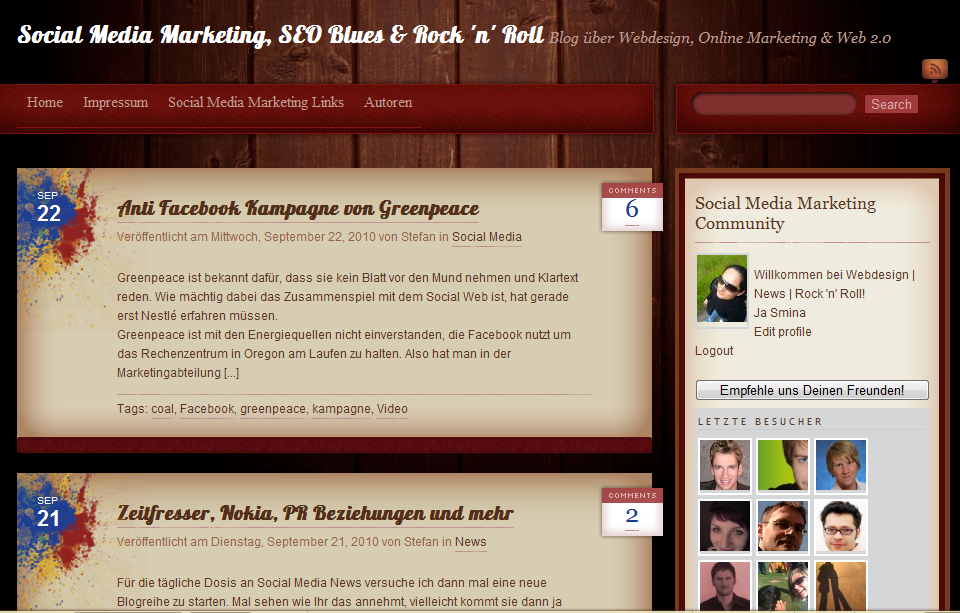Click the Search button
Viewport: 960px width, 613px height.
click(891, 104)
